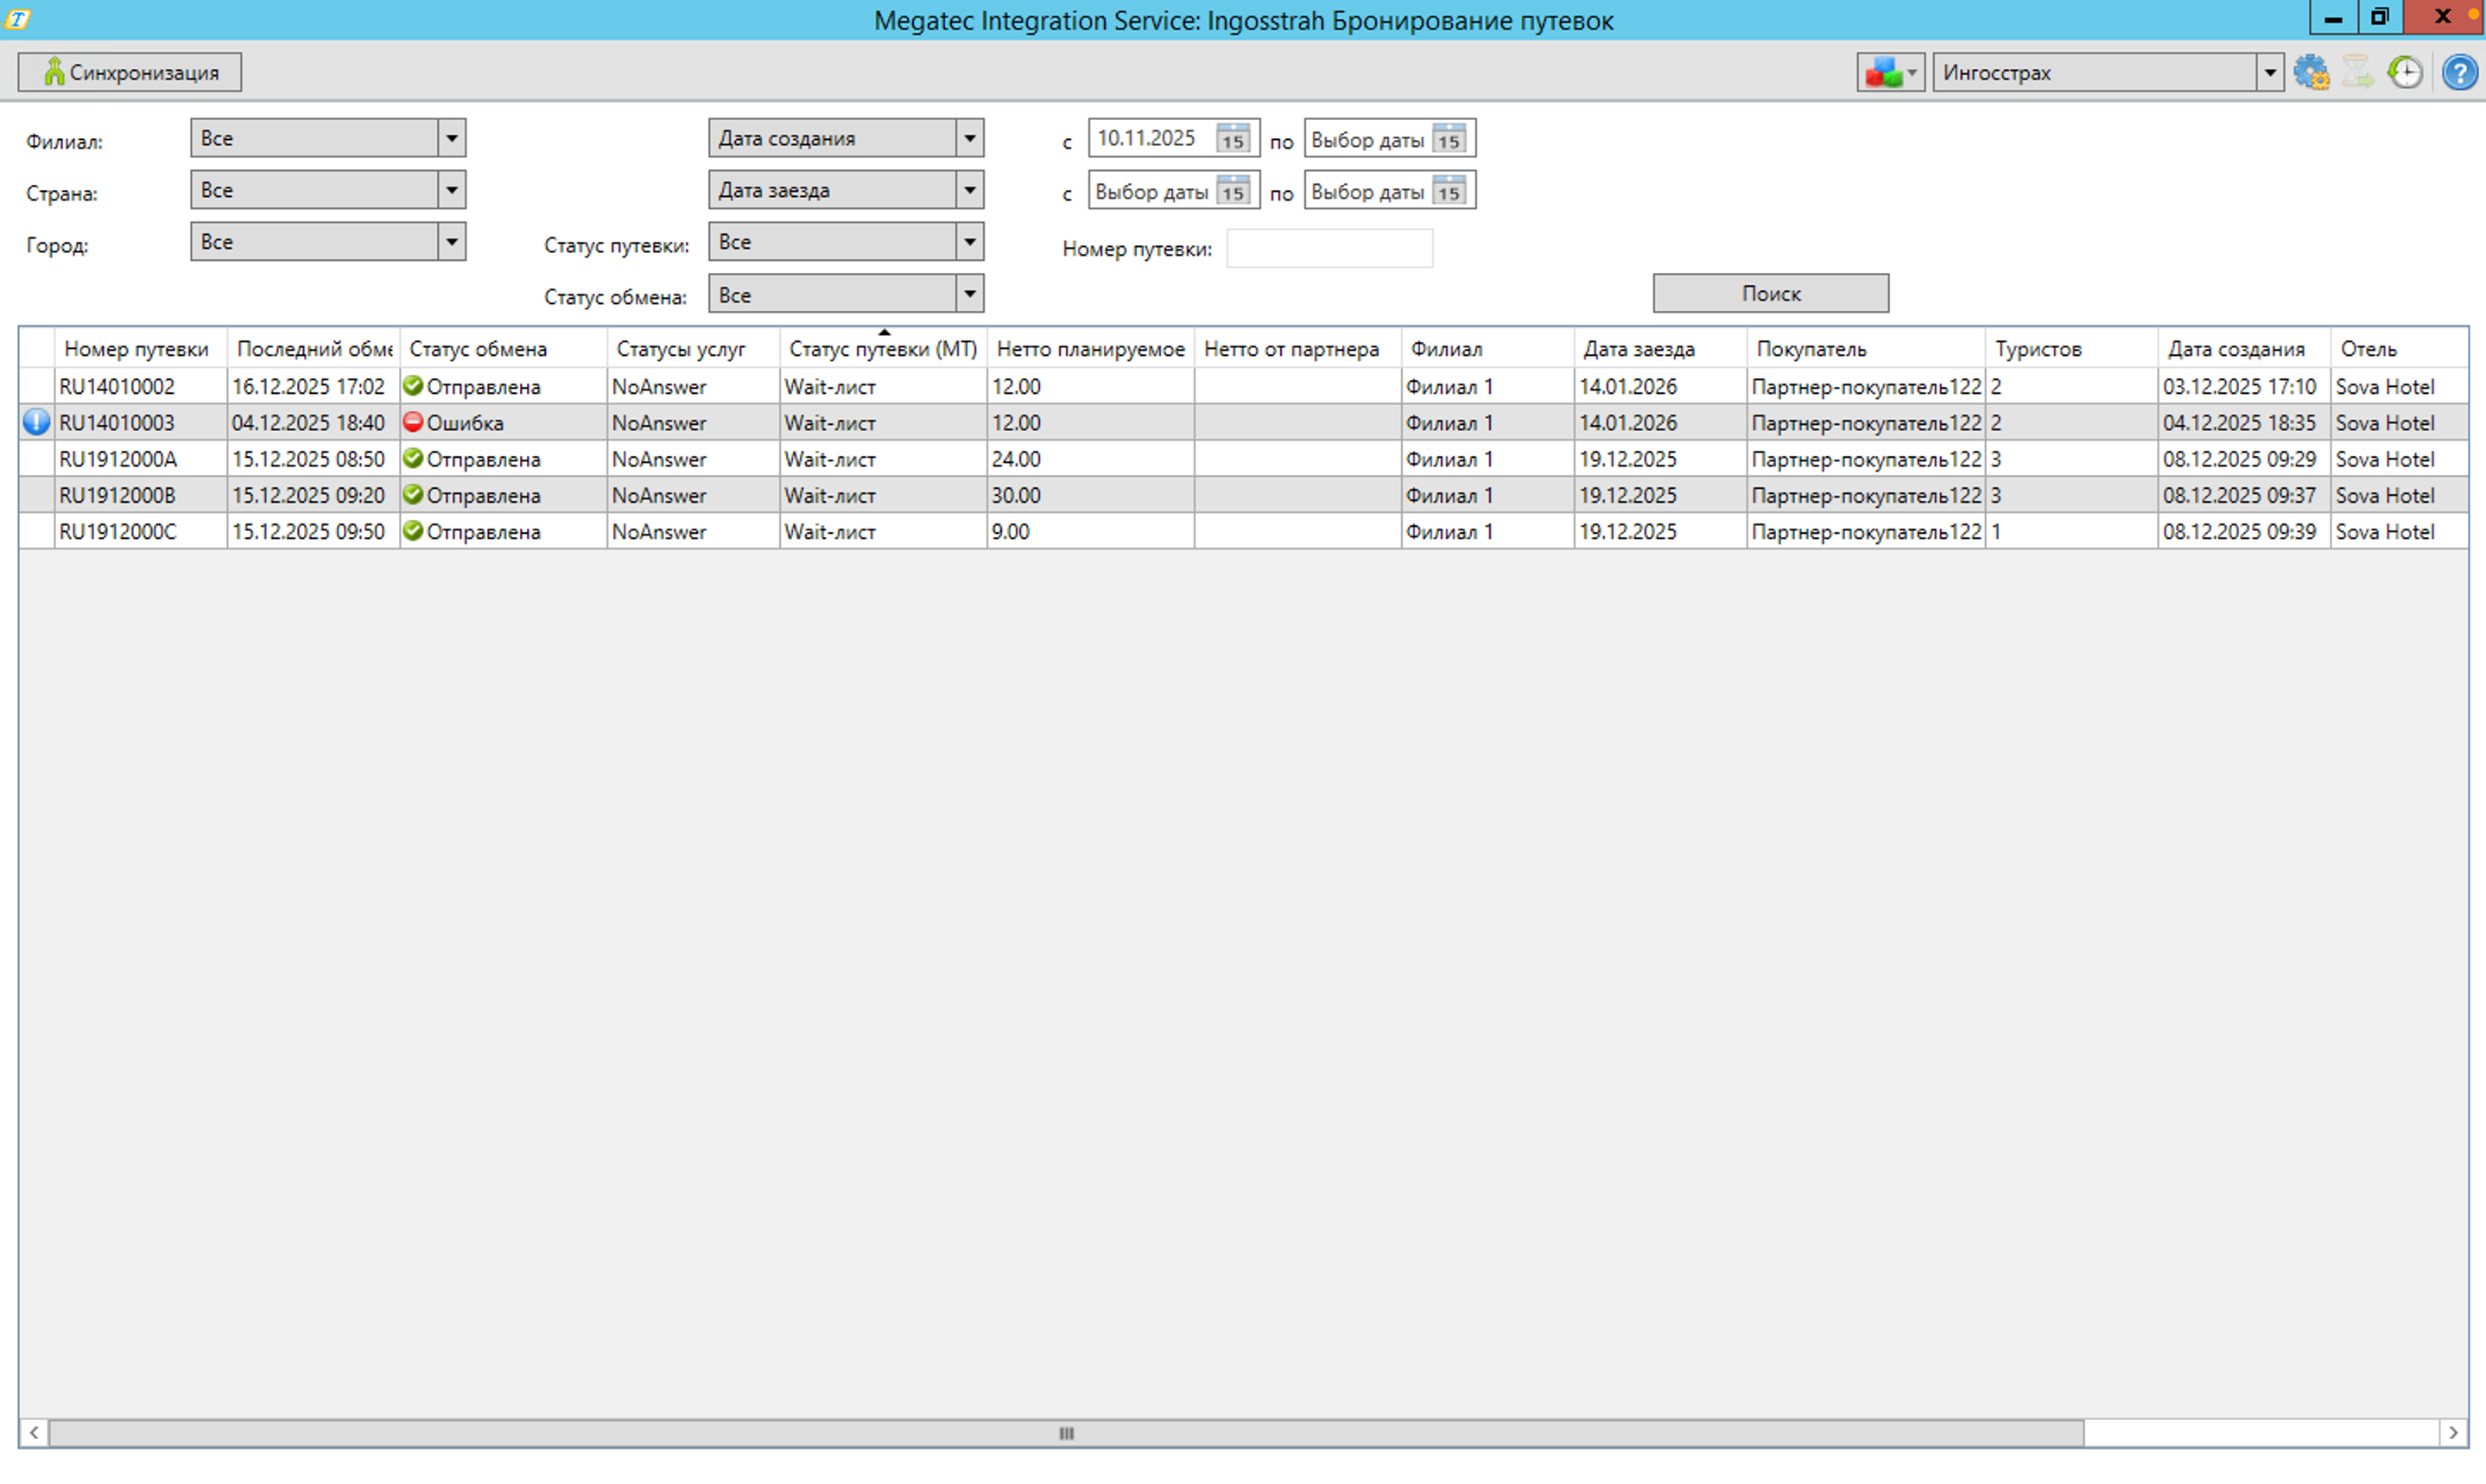The width and height of the screenshot is (2486, 1484).
Task: Select row RU1912000B in the table
Action: point(117,496)
